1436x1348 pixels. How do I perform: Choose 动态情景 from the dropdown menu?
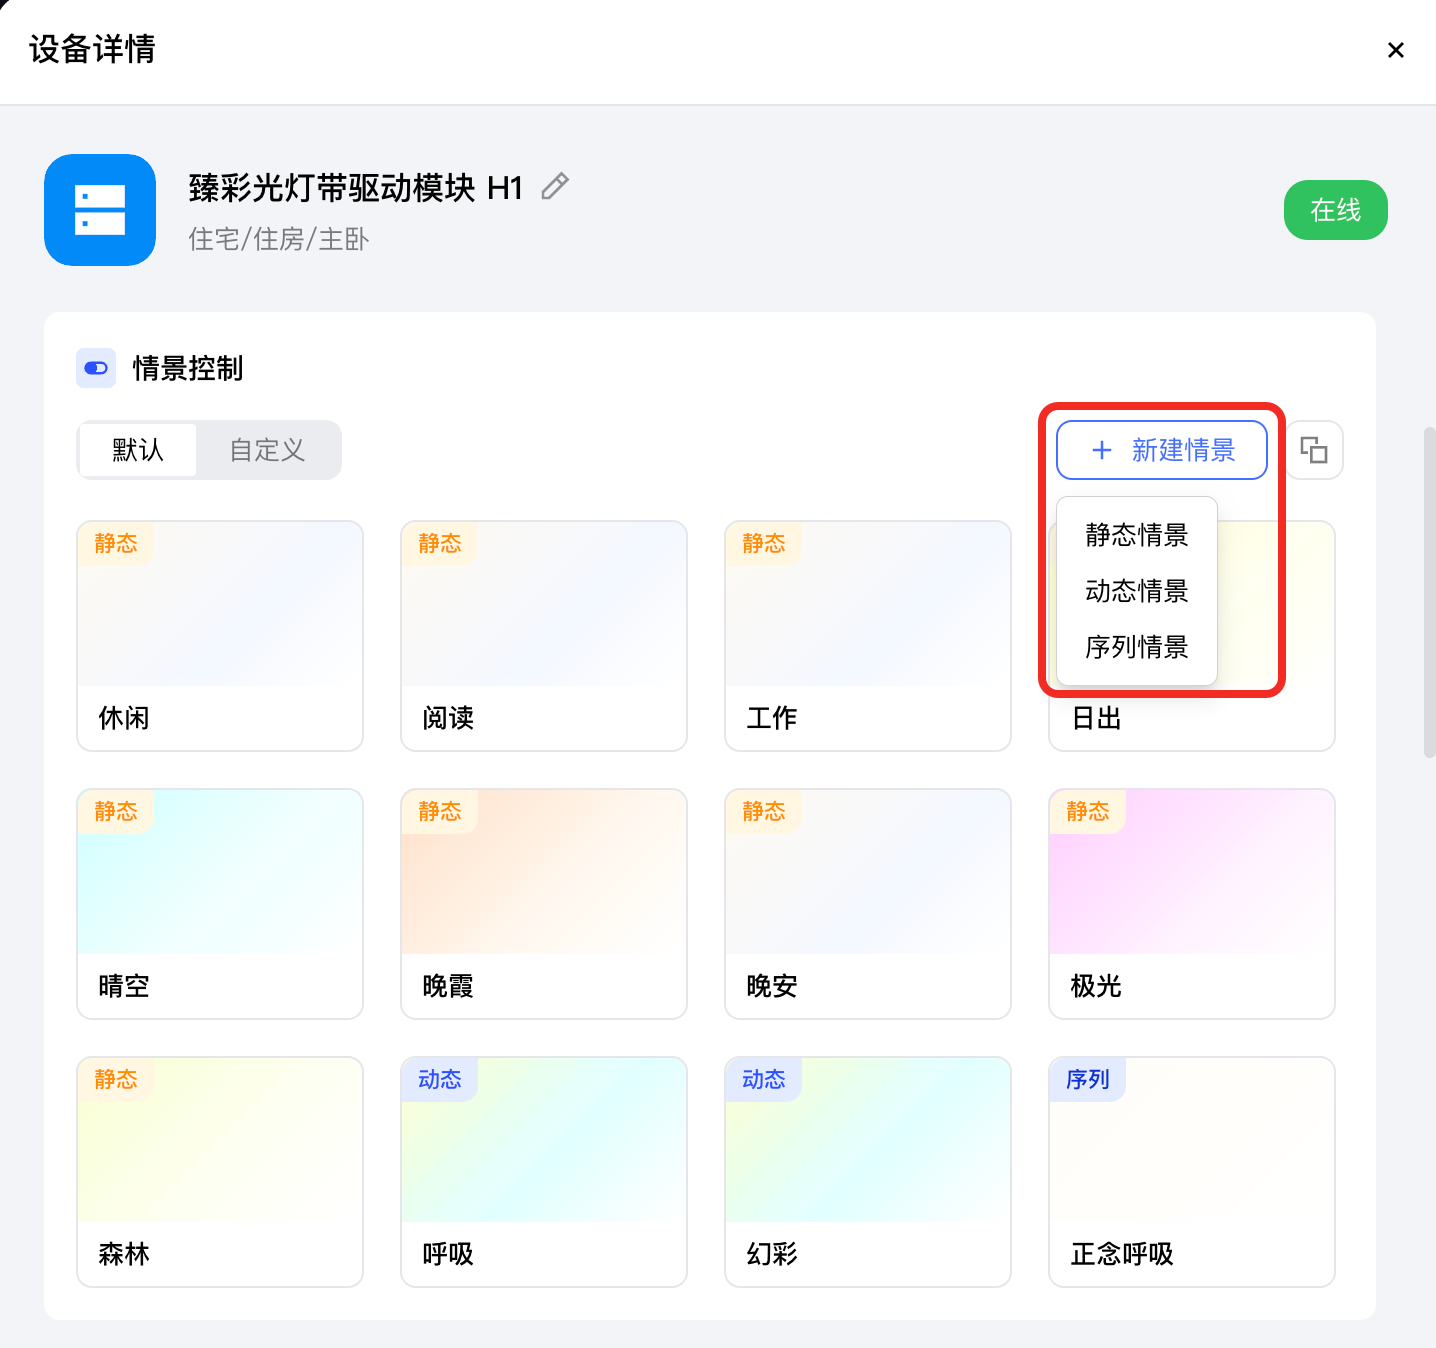point(1137,591)
